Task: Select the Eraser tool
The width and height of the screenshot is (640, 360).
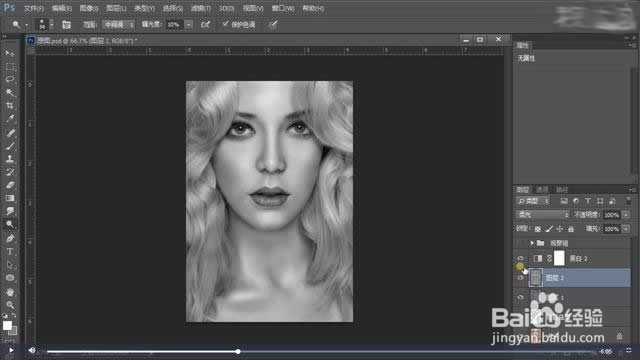Action: [10, 185]
